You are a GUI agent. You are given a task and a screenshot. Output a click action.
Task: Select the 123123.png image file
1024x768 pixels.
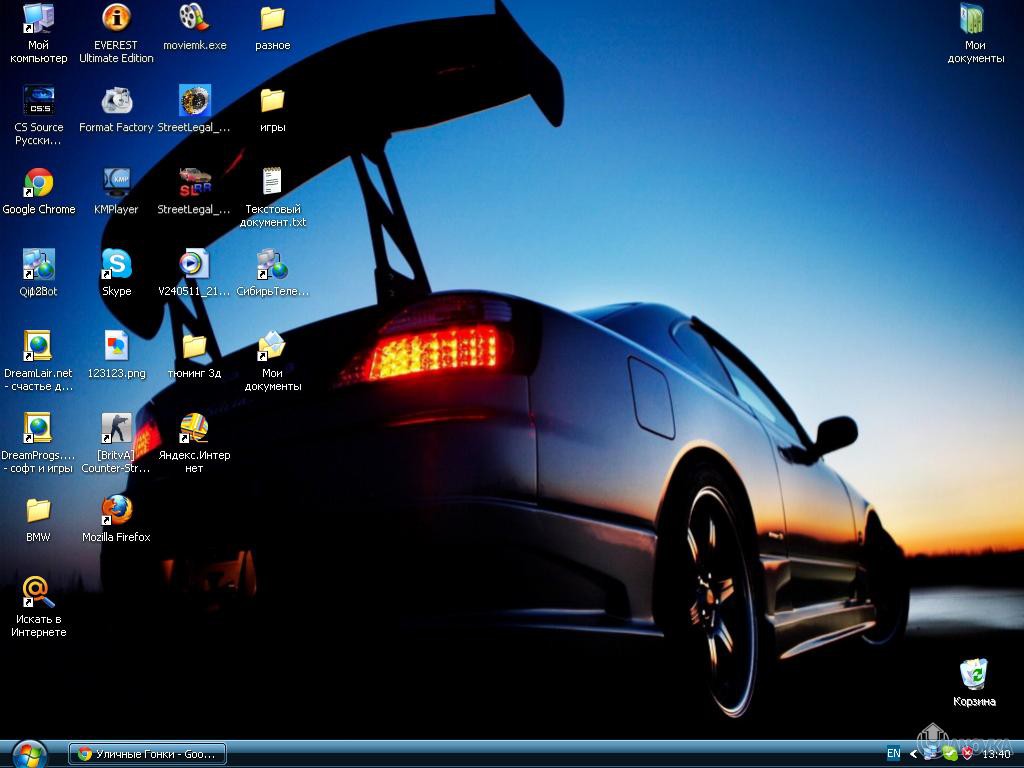[x=117, y=347]
